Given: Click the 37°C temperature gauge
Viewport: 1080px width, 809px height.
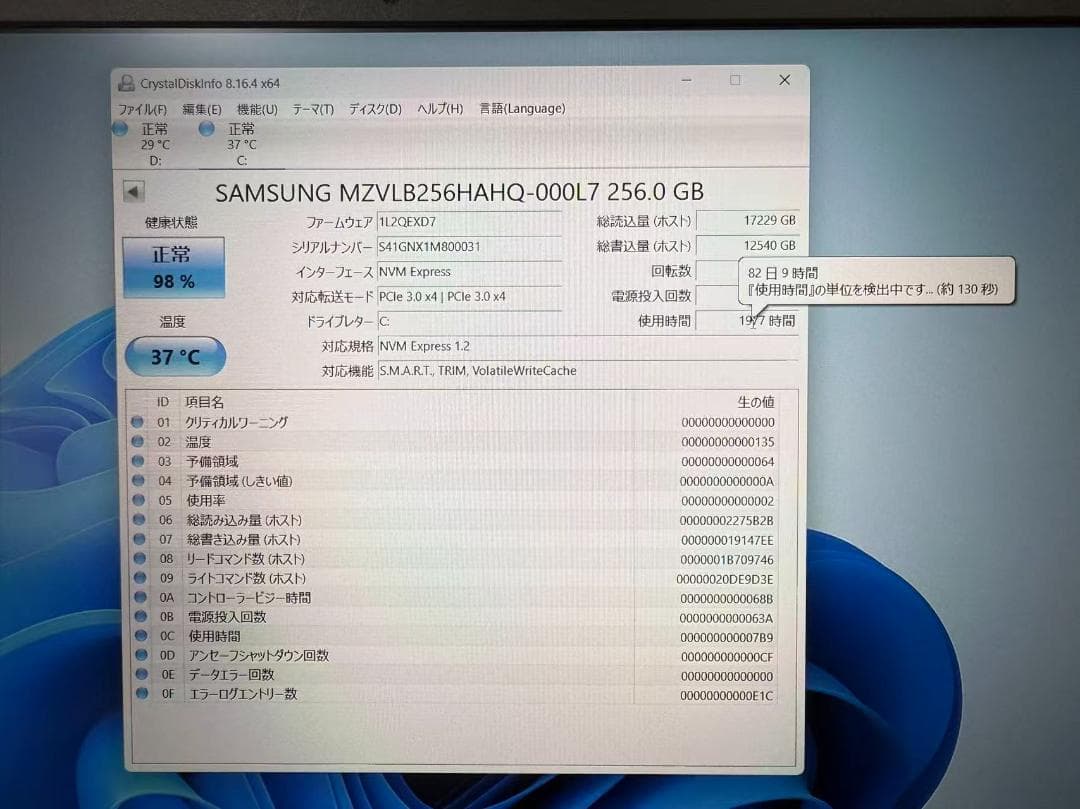Looking at the screenshot, I should [x=174, y=356].
